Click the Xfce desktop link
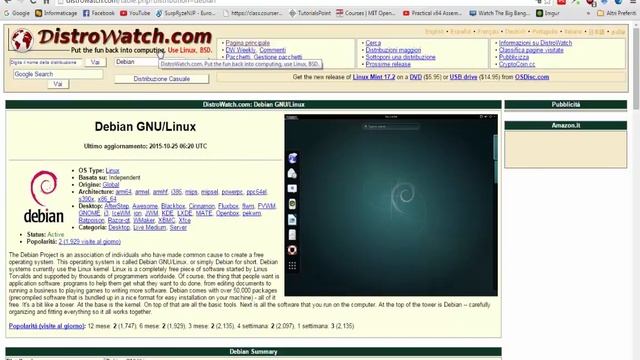 pos(184,220)
